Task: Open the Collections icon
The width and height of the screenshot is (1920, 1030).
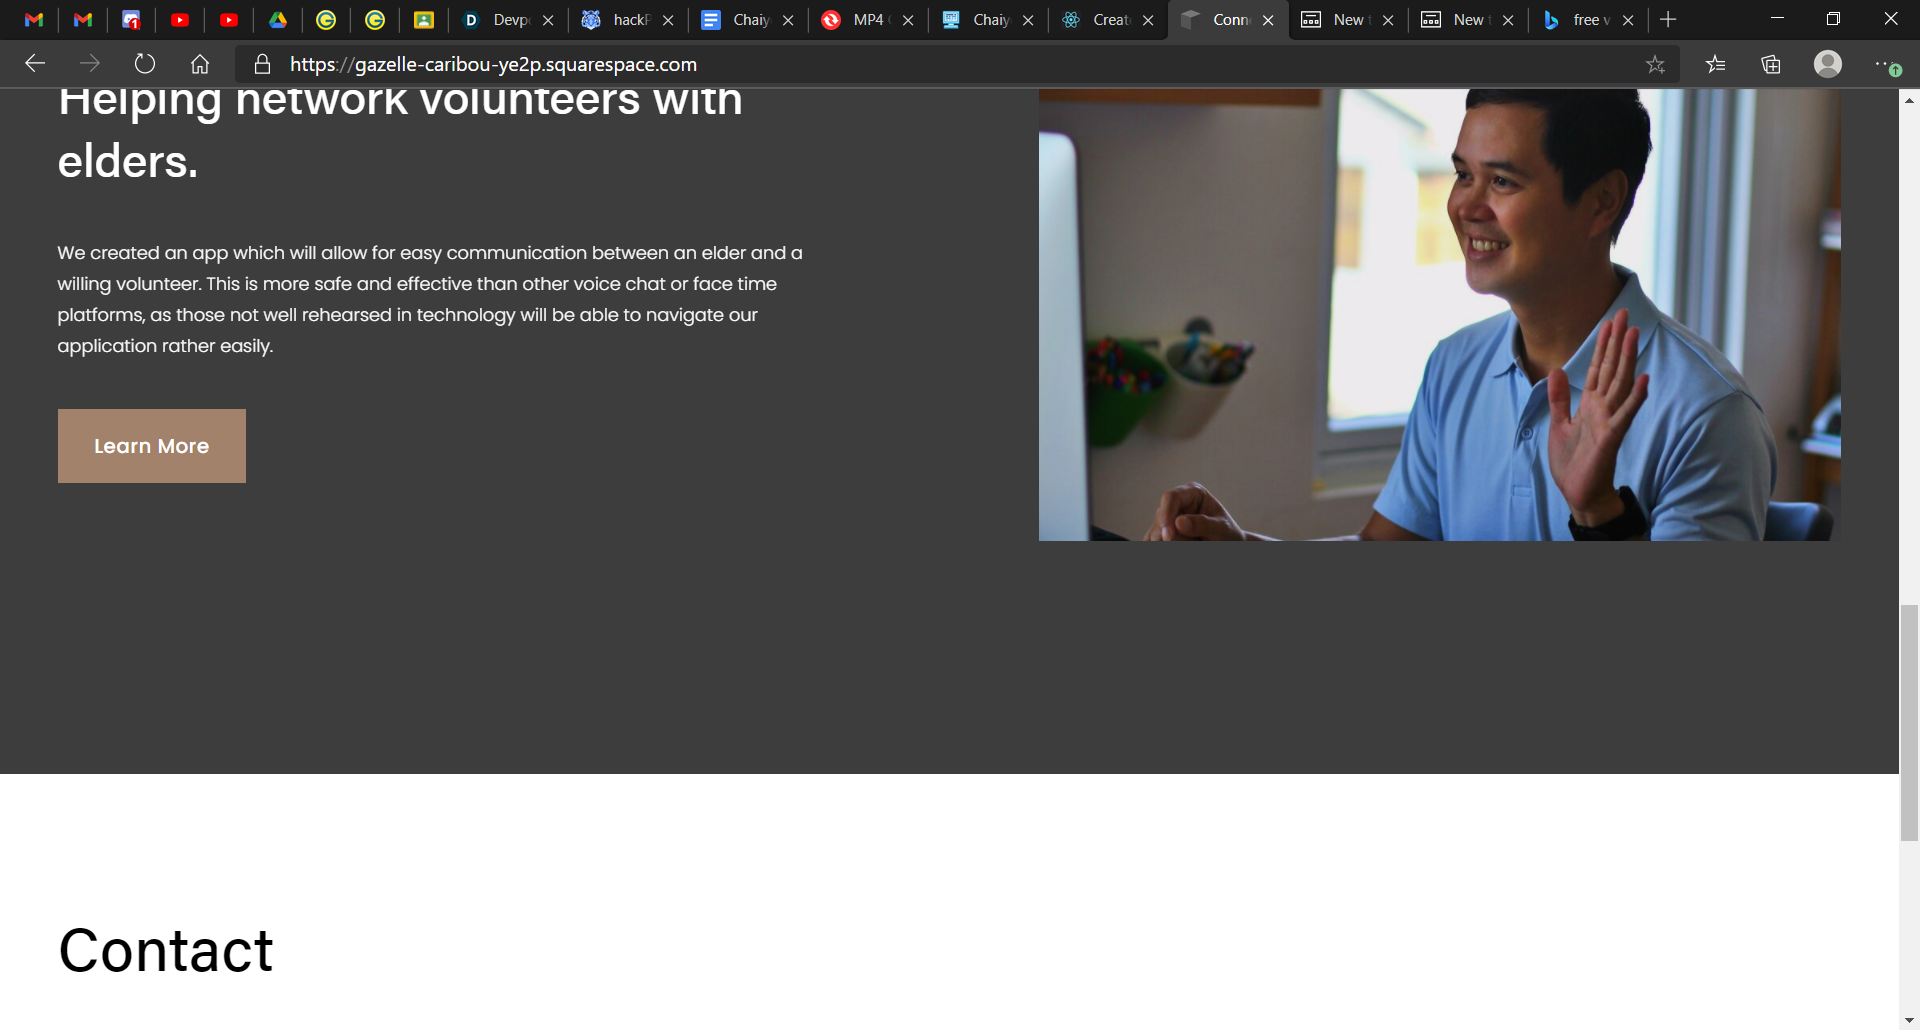Action: pos(1771,64)
